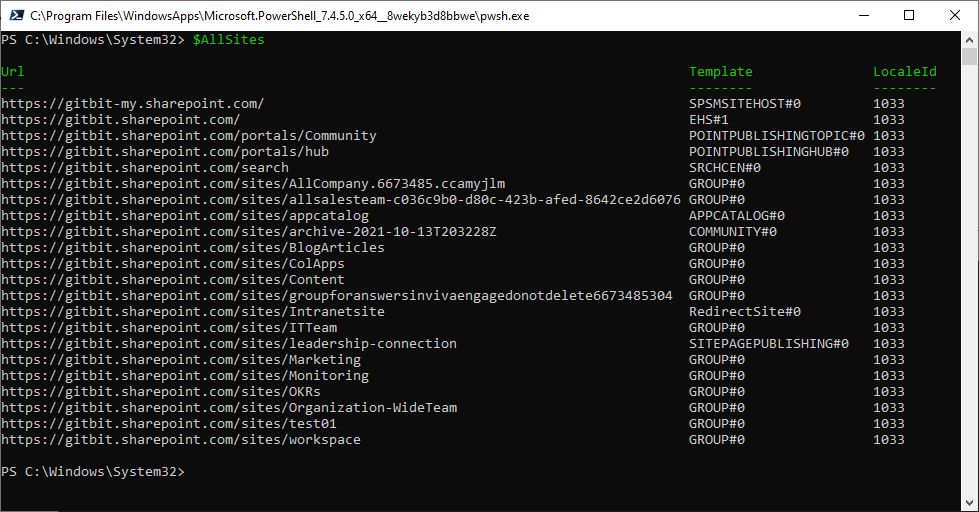979x512 pixels.
Task: Minimize the pwsh.exe window
Action: click(x=864, y=16)
